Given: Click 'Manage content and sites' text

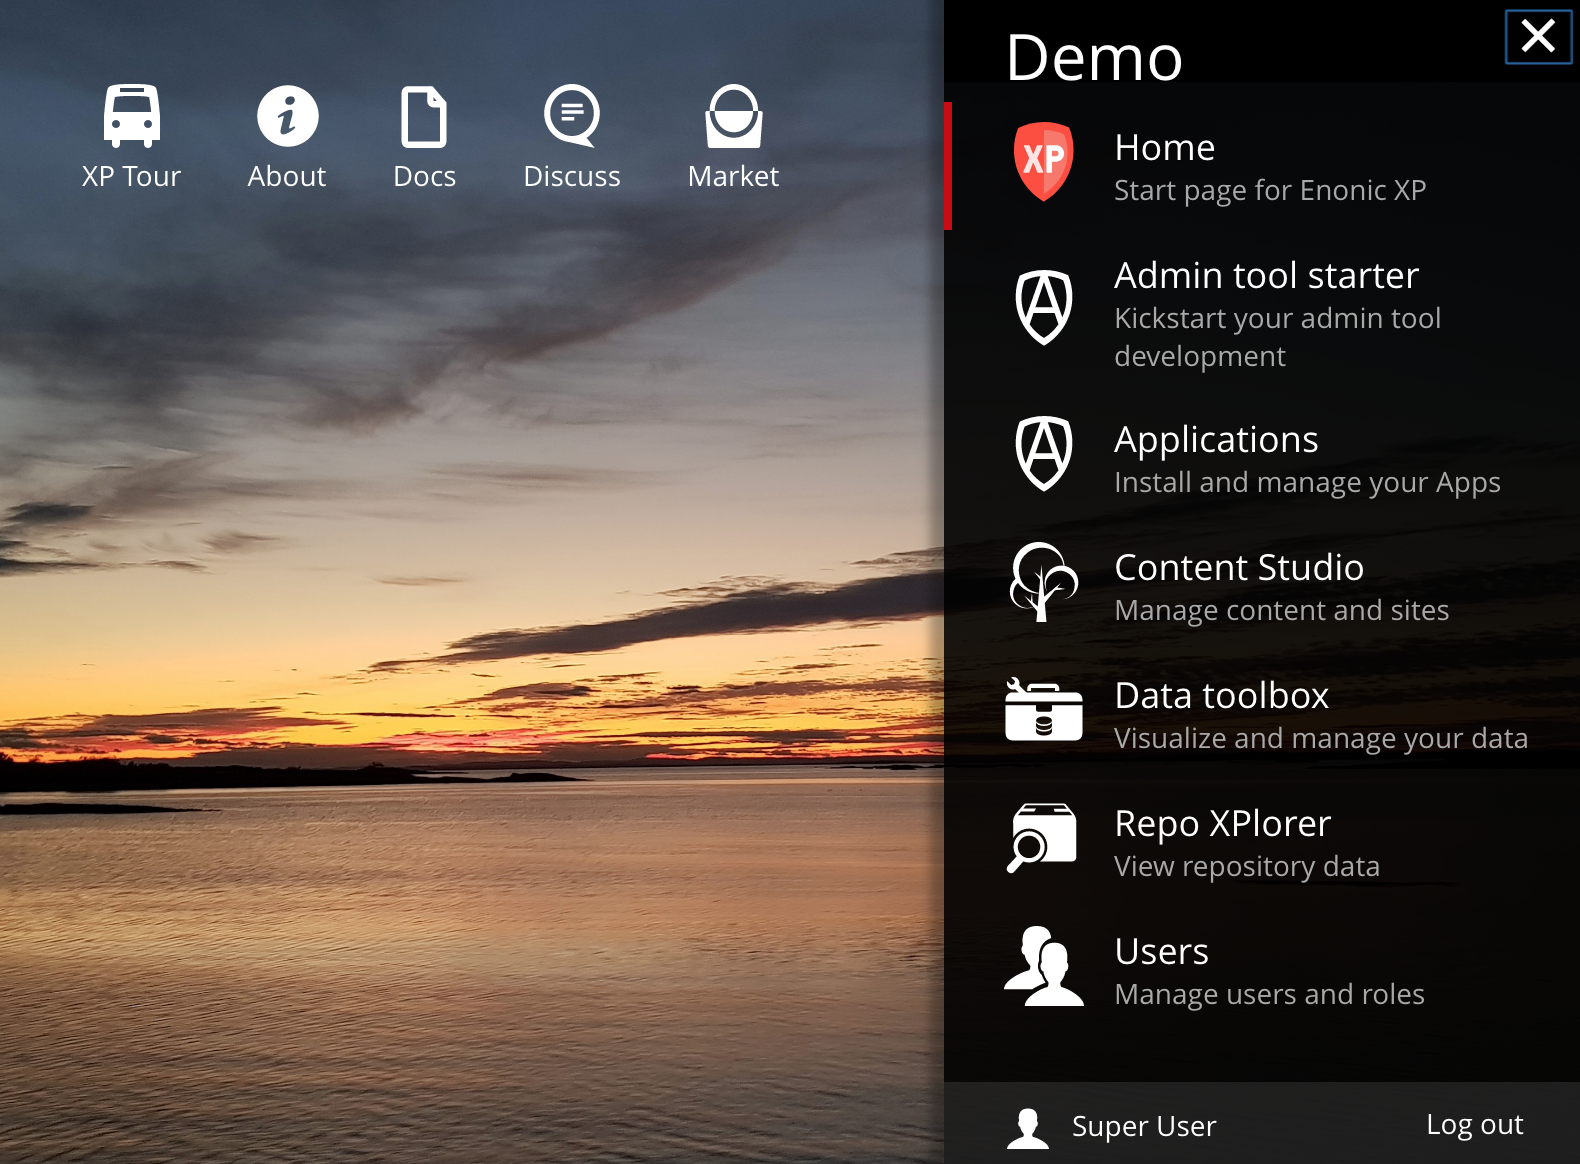Looking at the screenshot, I should (1282, 611).
